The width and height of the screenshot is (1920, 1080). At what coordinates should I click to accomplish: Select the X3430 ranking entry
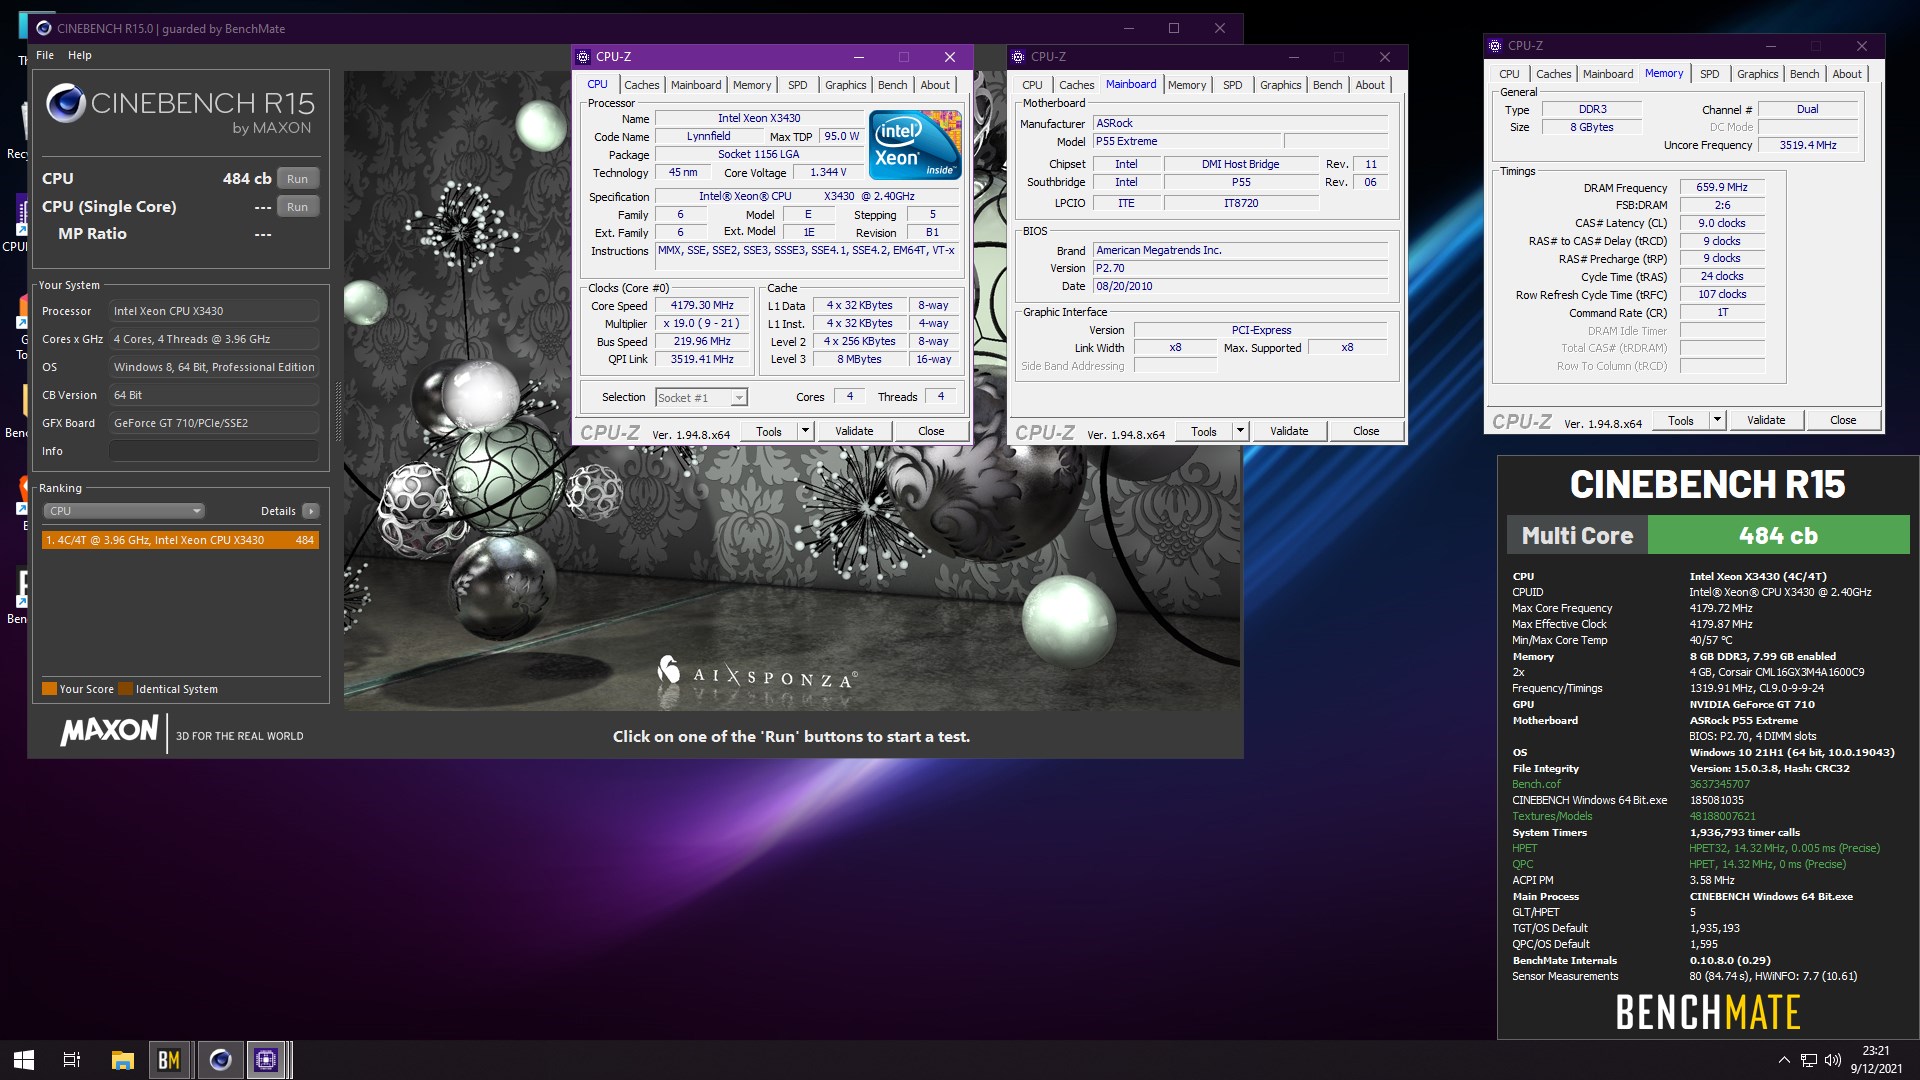click(x=180, y=540)
